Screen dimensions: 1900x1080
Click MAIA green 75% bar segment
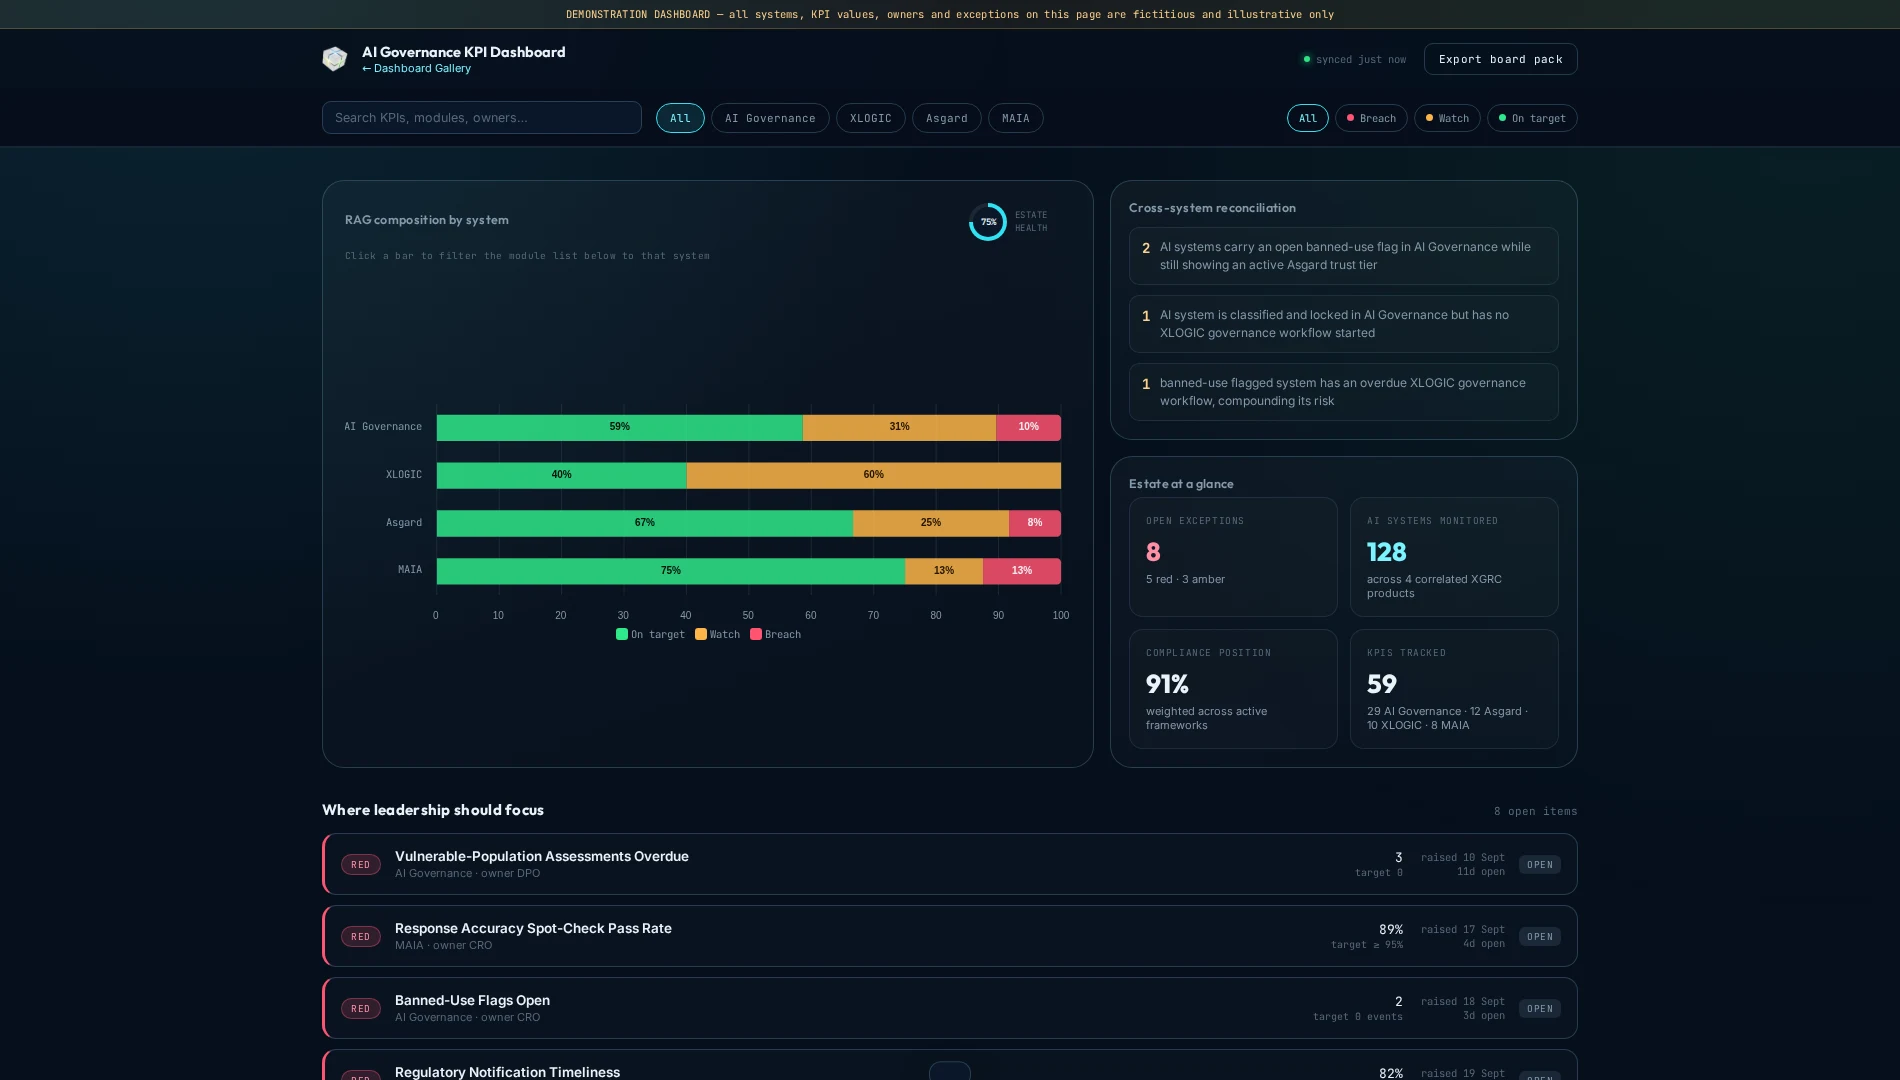coord(671,571)
